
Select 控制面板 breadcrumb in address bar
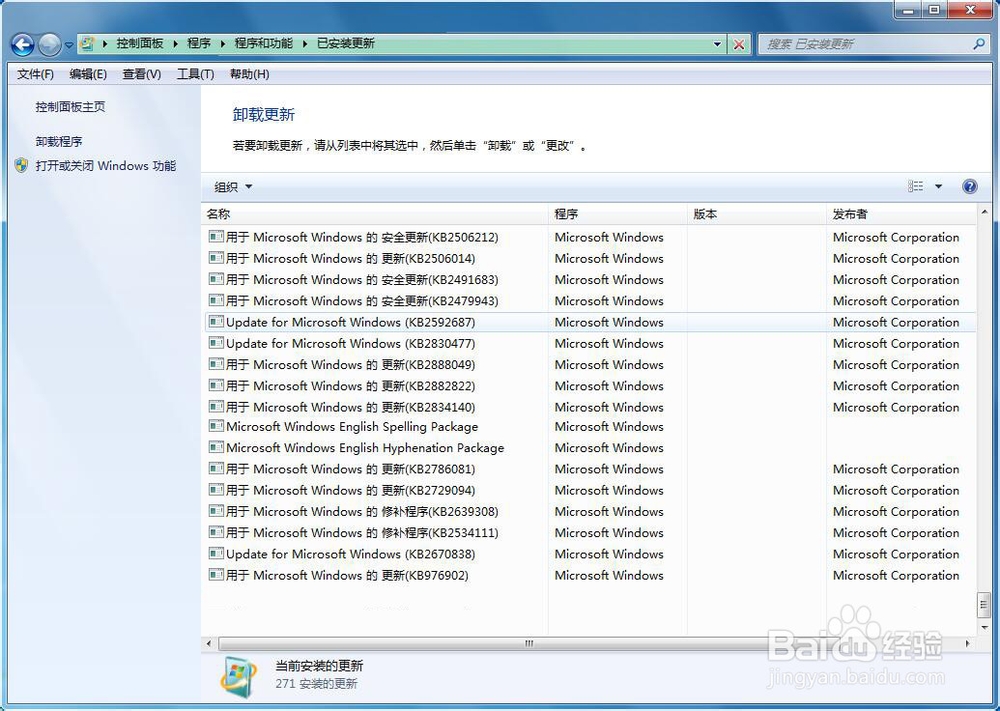coord(140,43)
